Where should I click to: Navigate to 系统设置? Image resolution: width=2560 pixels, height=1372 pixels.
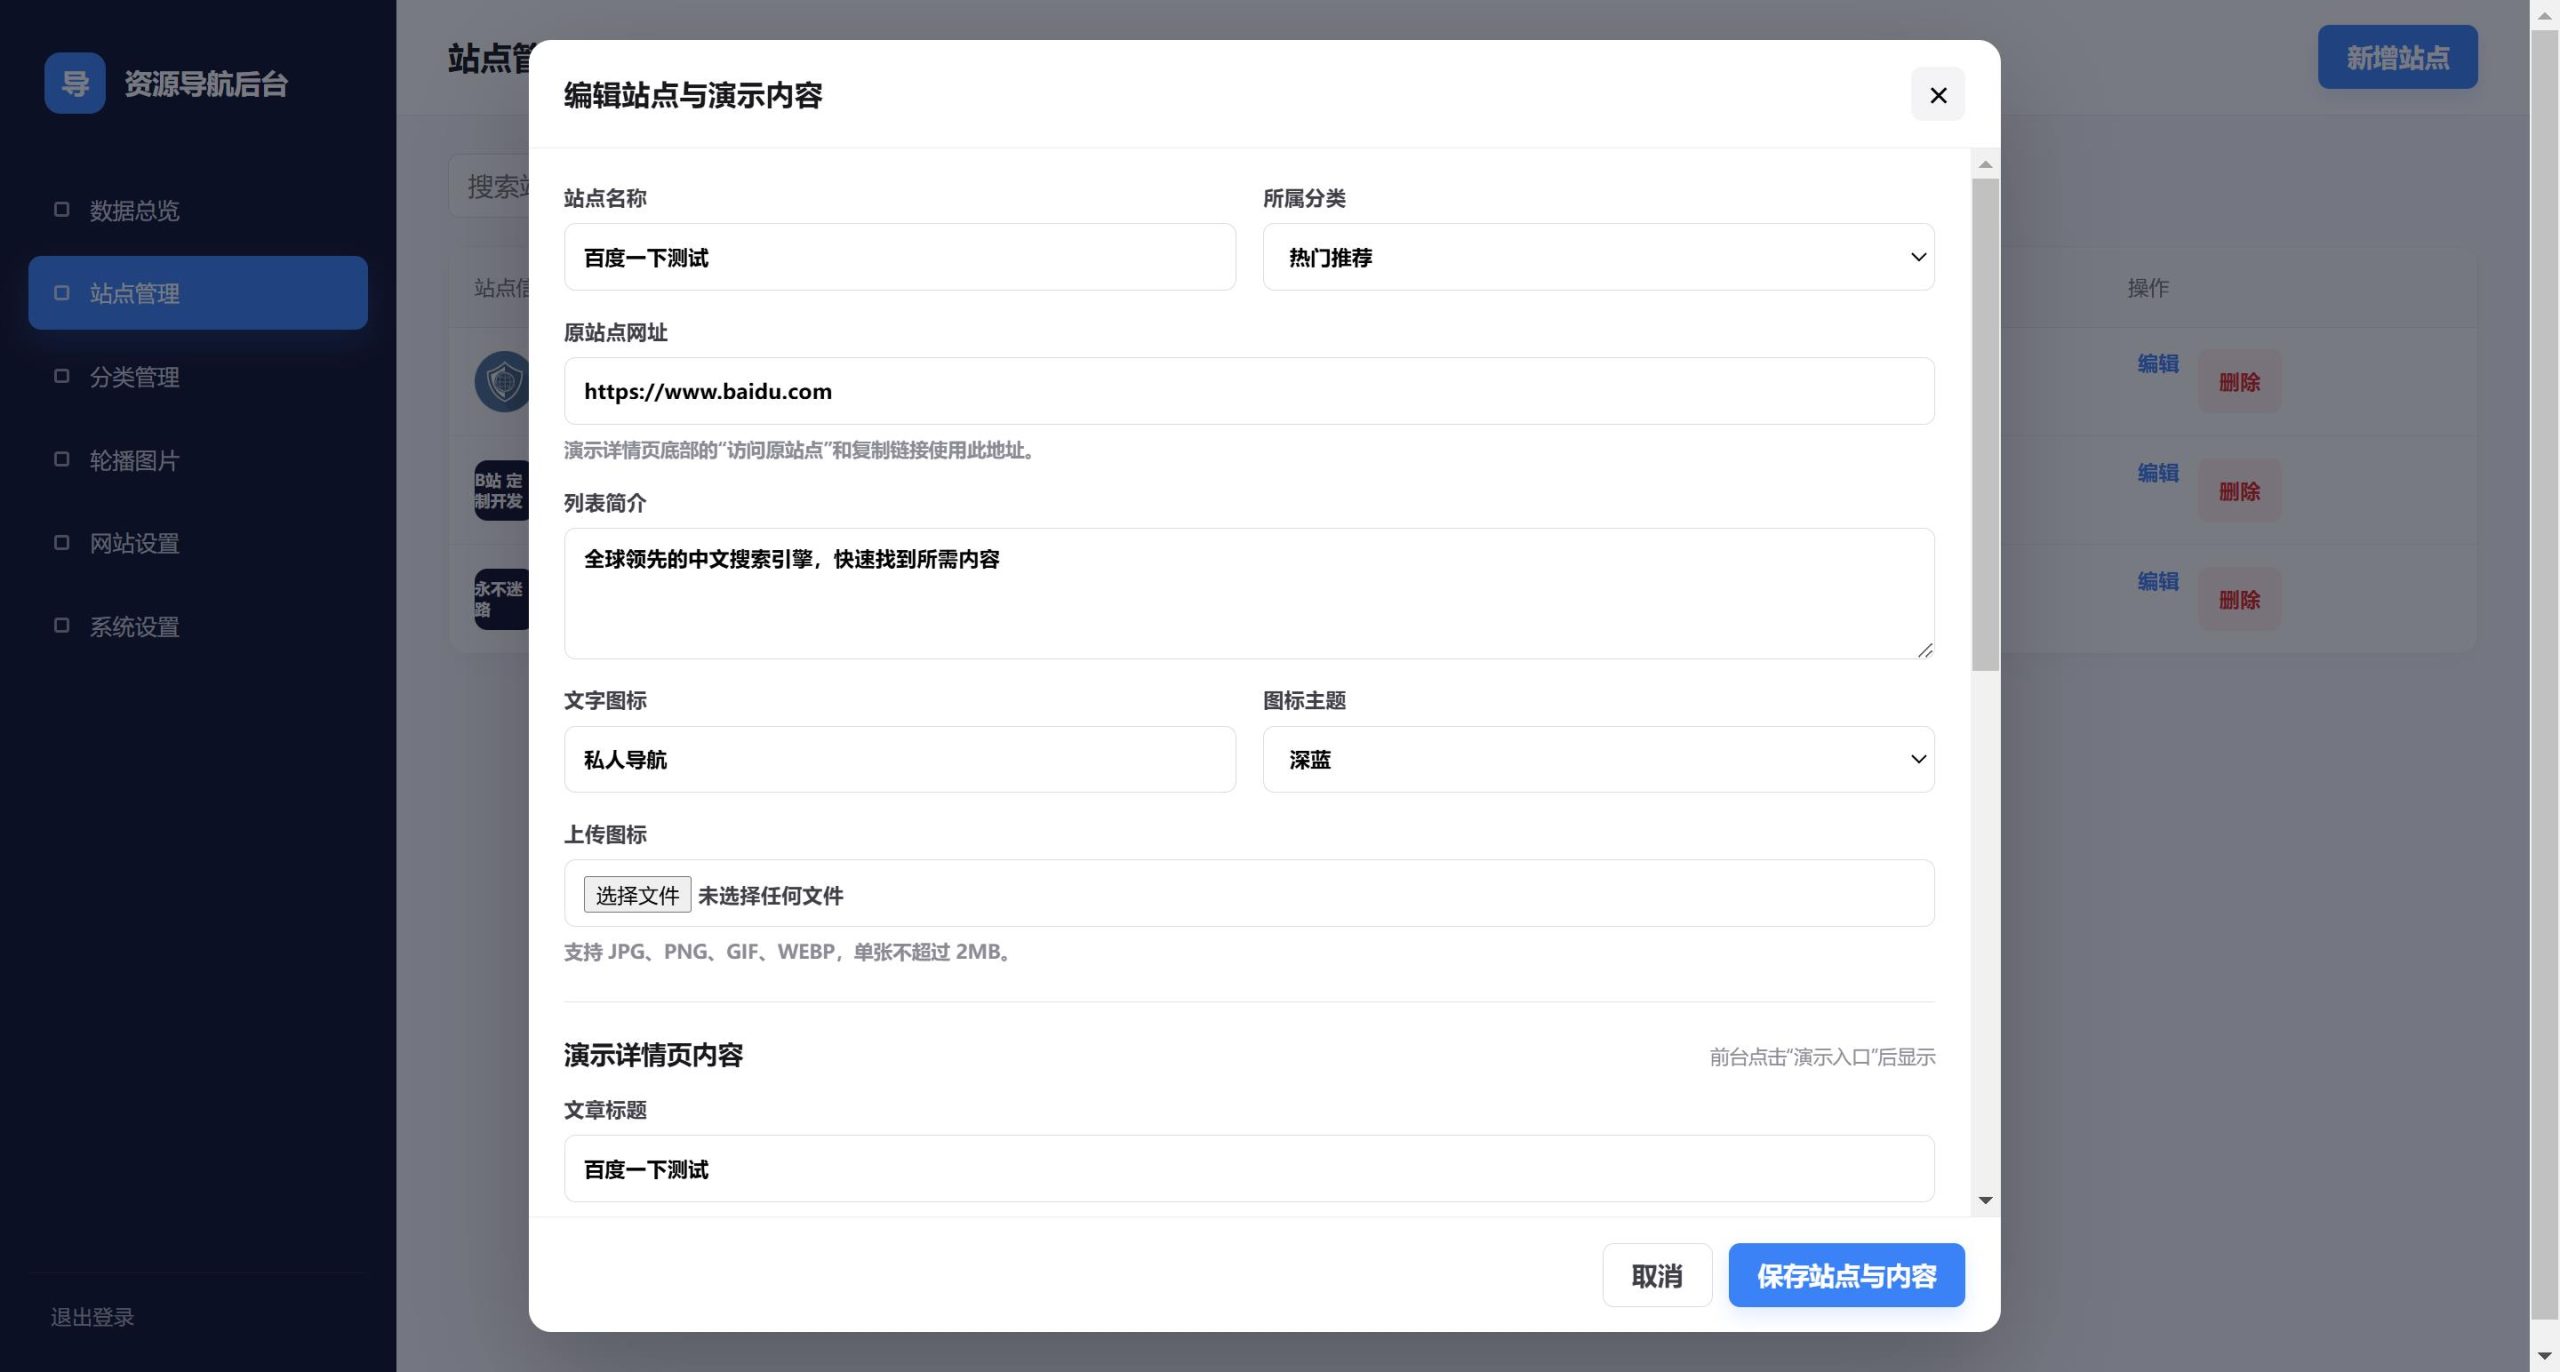coord(198,626)
